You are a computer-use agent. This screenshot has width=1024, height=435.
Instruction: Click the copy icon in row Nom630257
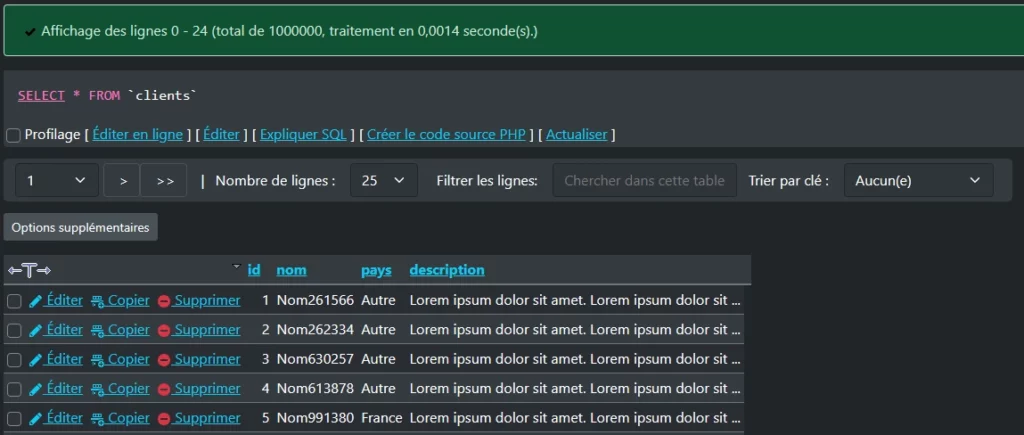98,360
